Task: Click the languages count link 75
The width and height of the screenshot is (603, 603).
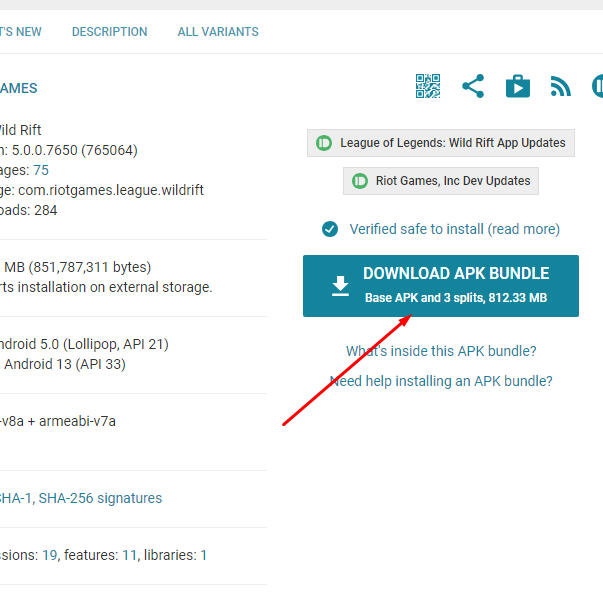Action: [41, 170]
